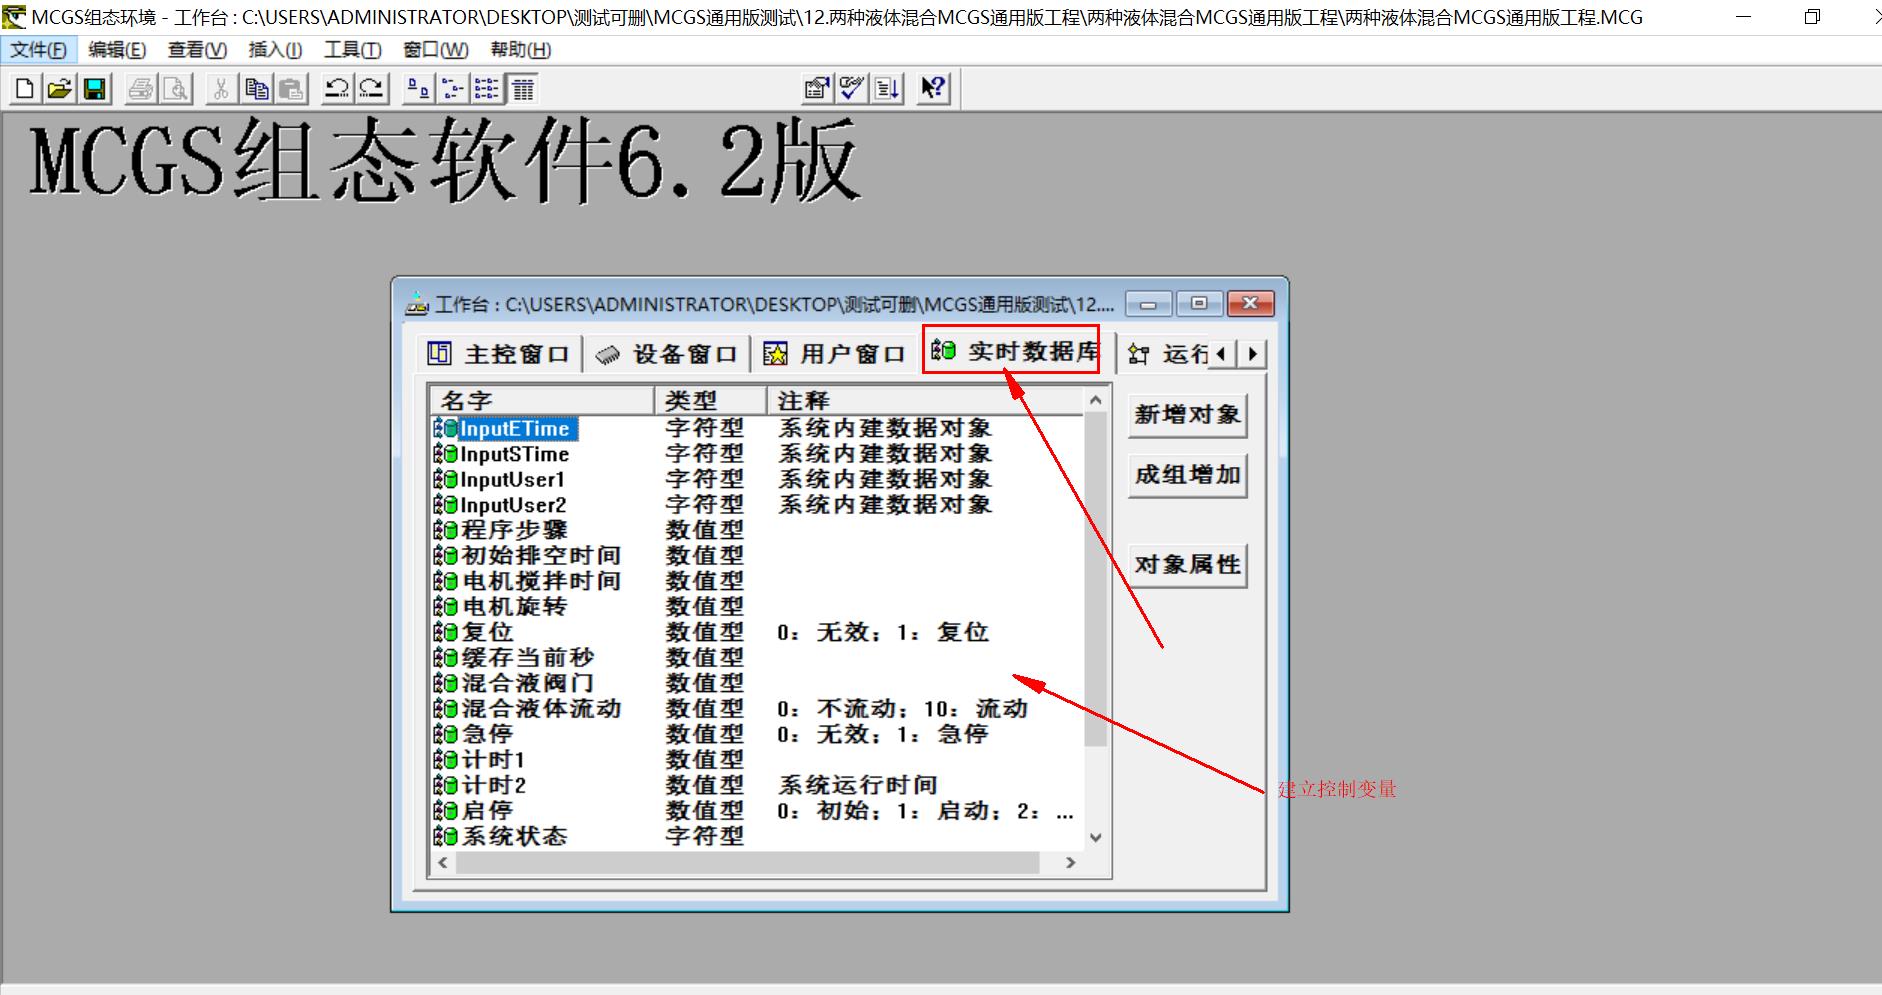Open the 插入(I) menu

click(272, 49)
